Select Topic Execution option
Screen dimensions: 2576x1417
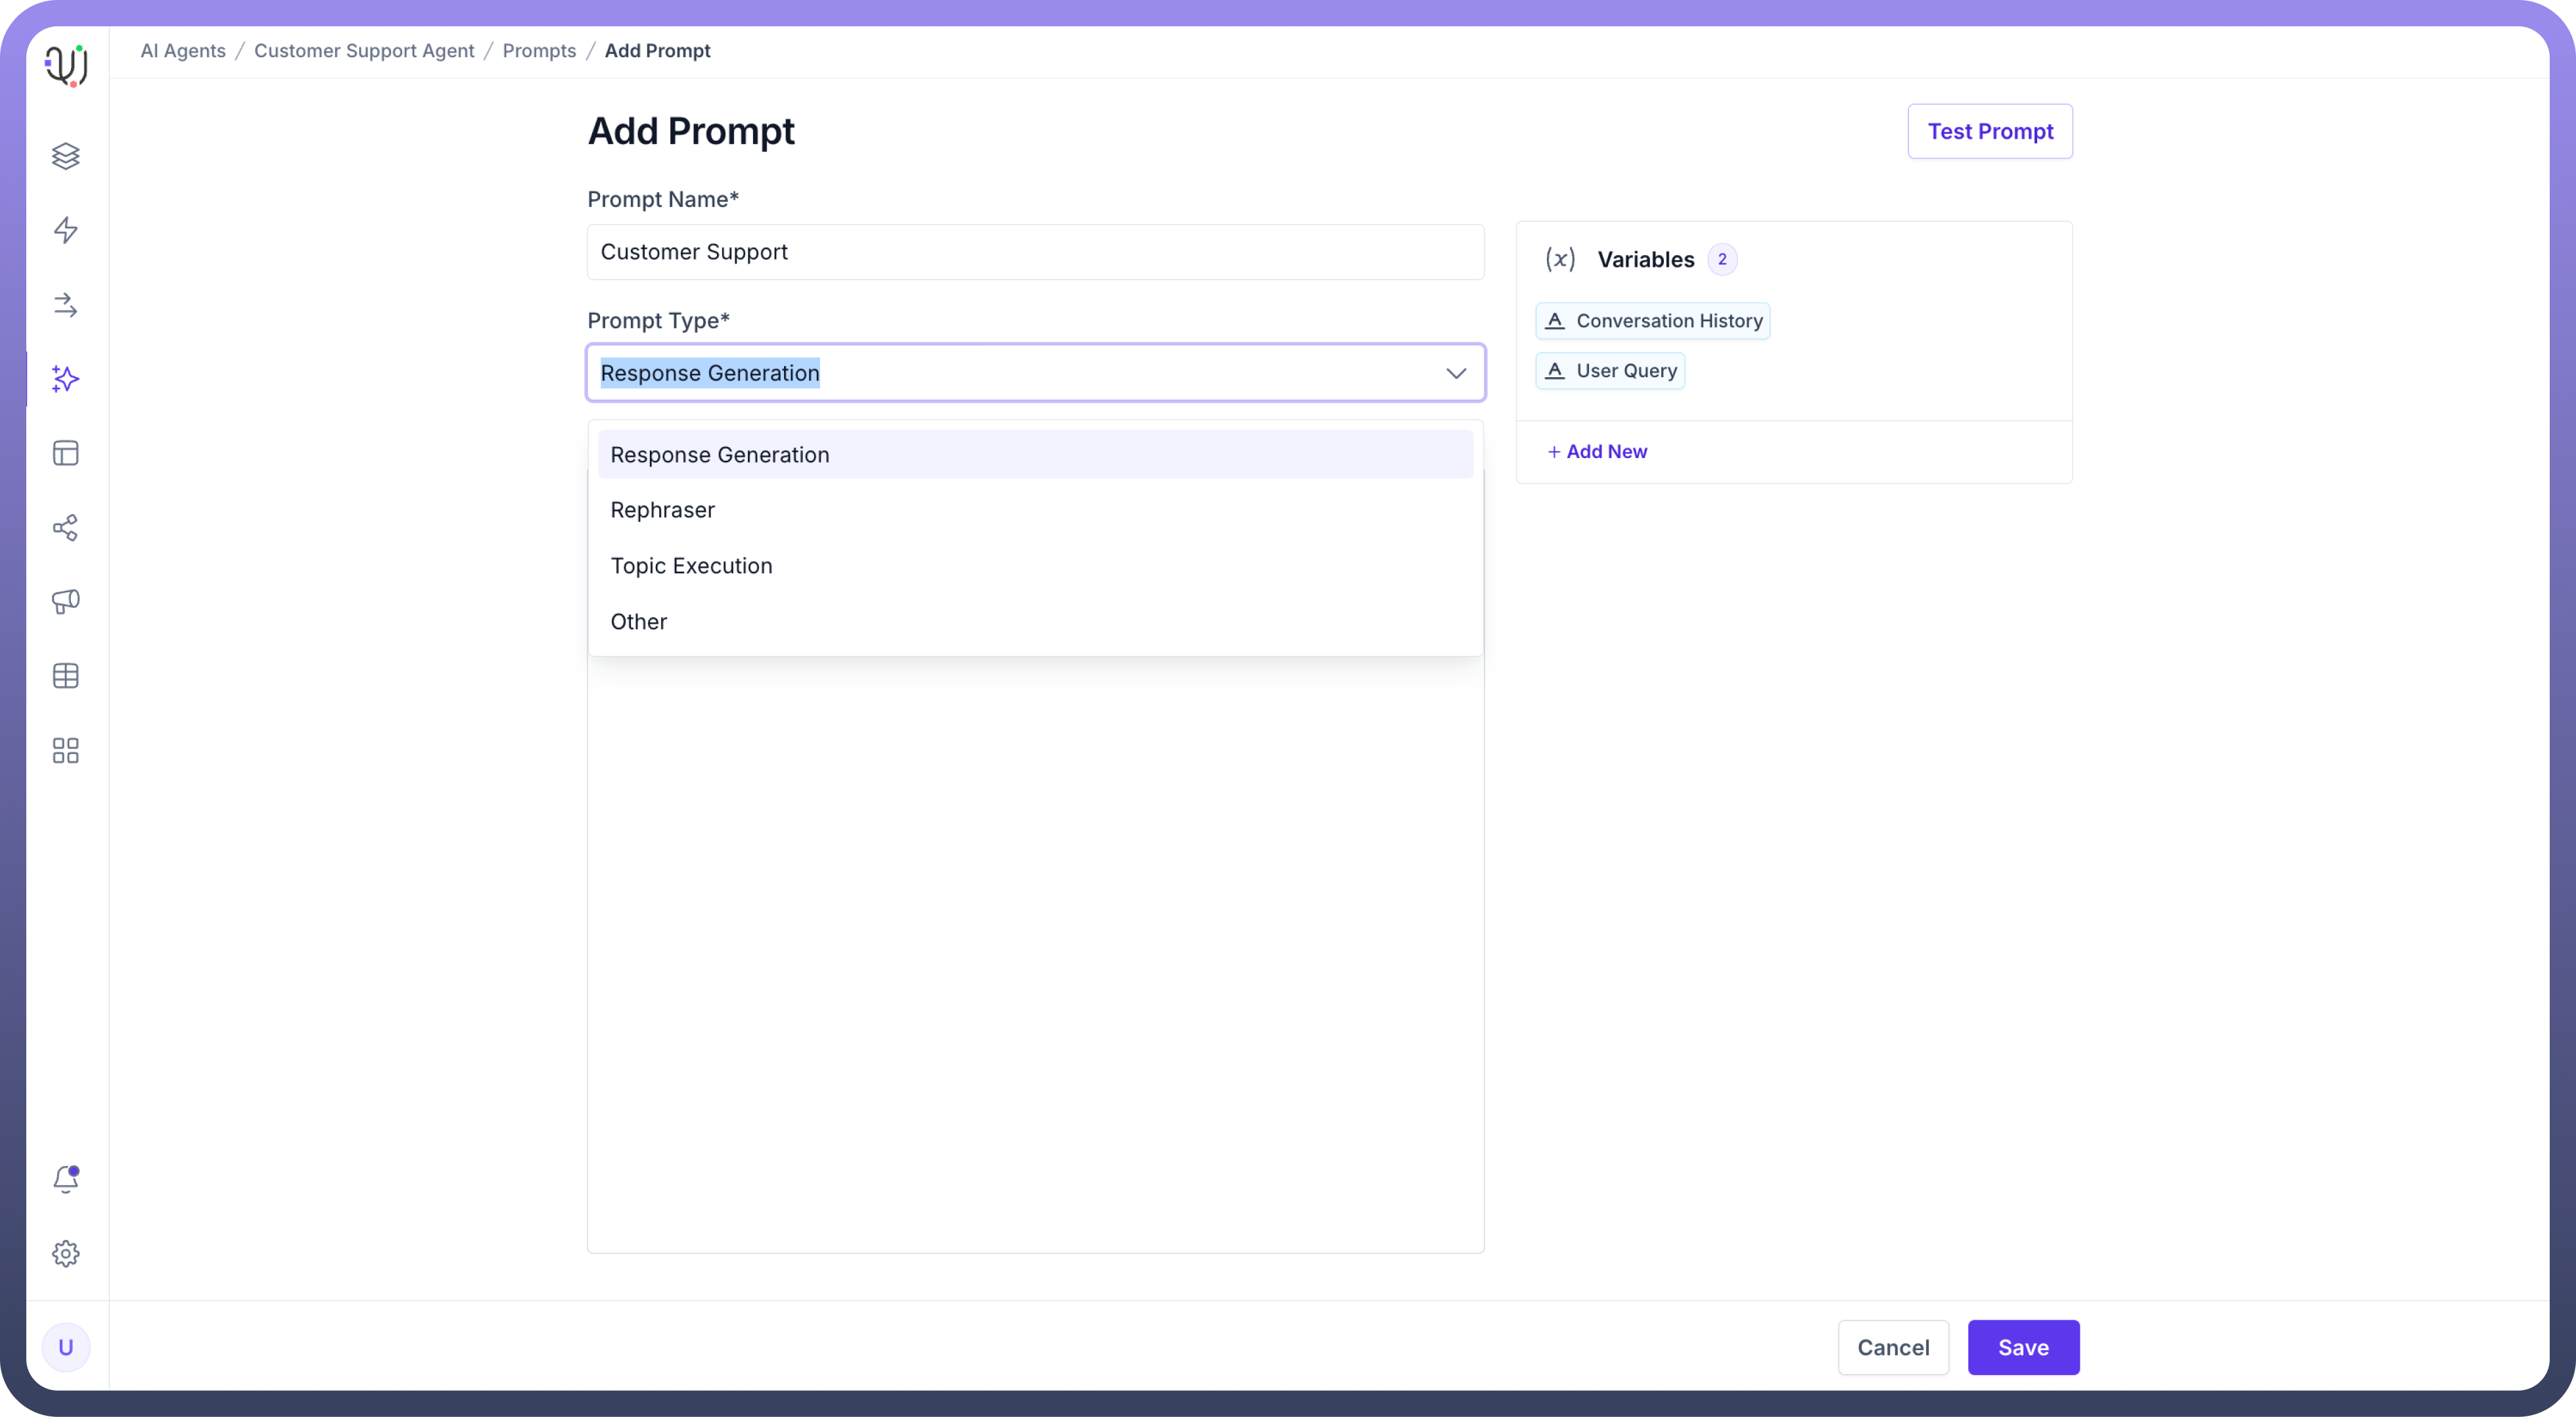[691, 566]
